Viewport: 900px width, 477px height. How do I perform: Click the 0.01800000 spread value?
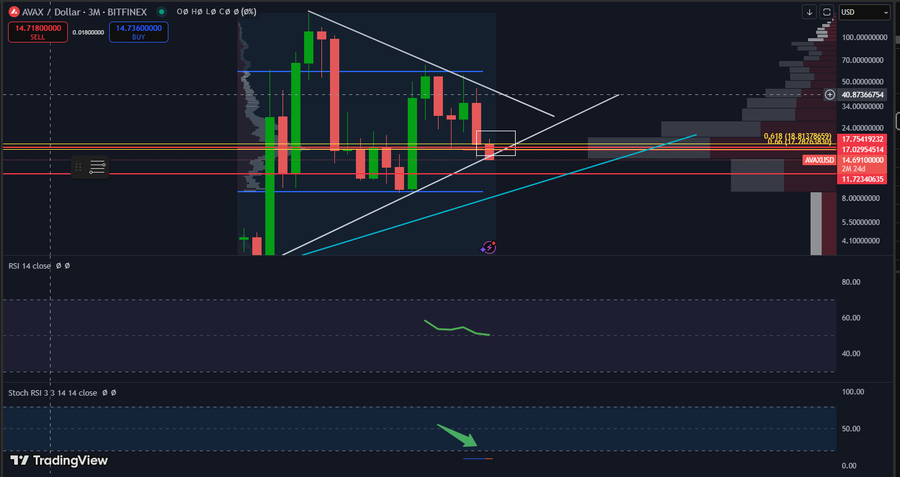(x=88, y=33)
